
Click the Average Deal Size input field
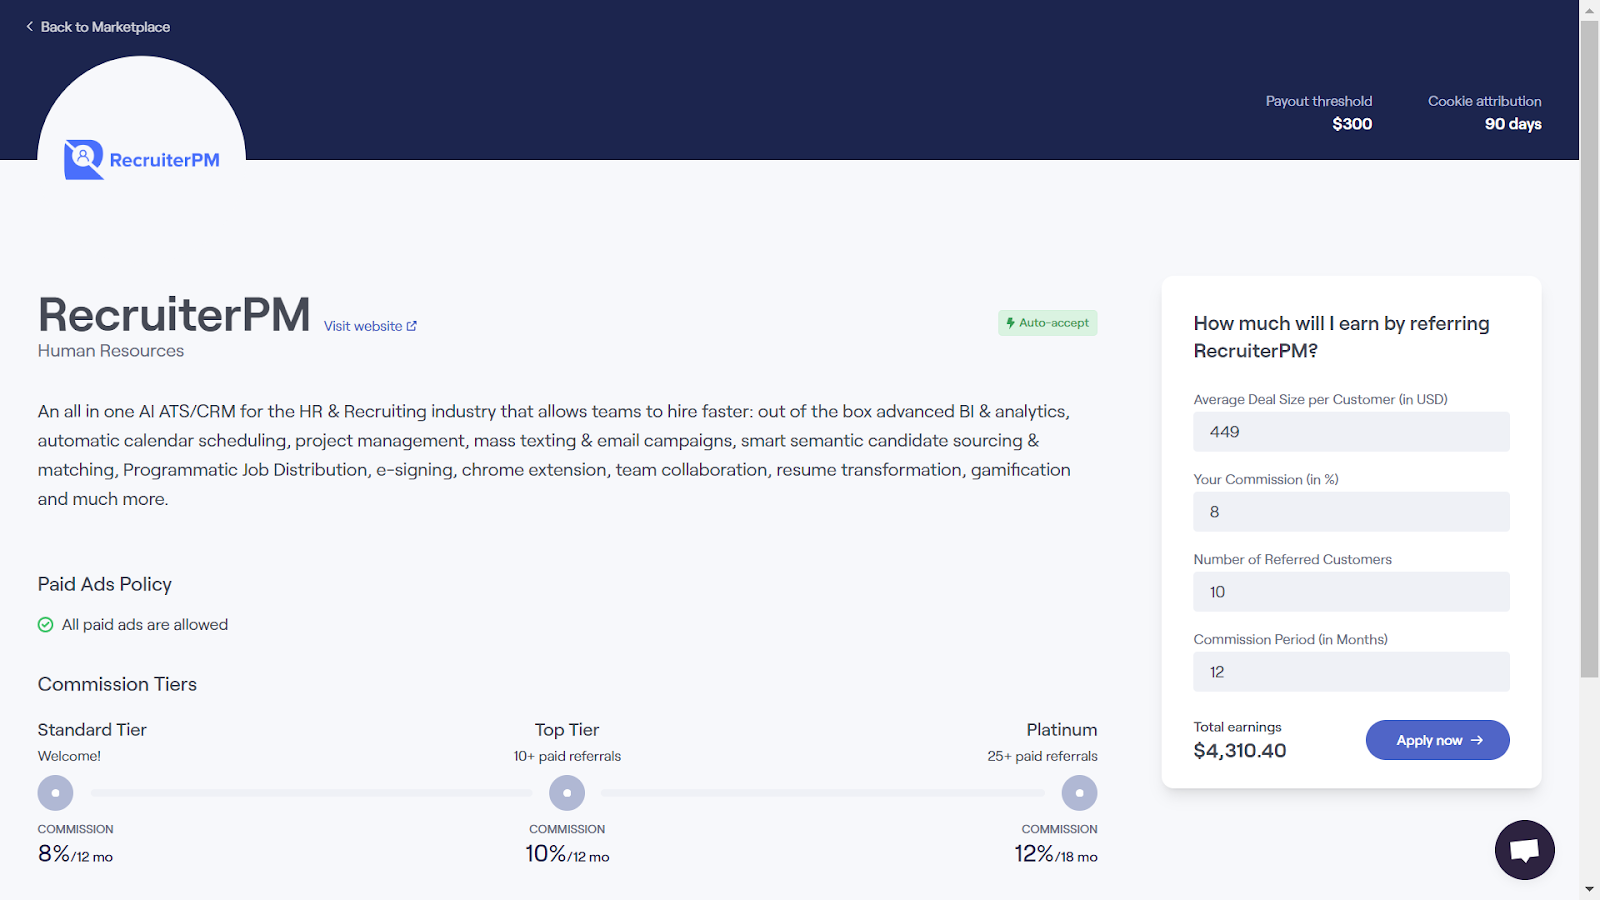(1350, 431)
